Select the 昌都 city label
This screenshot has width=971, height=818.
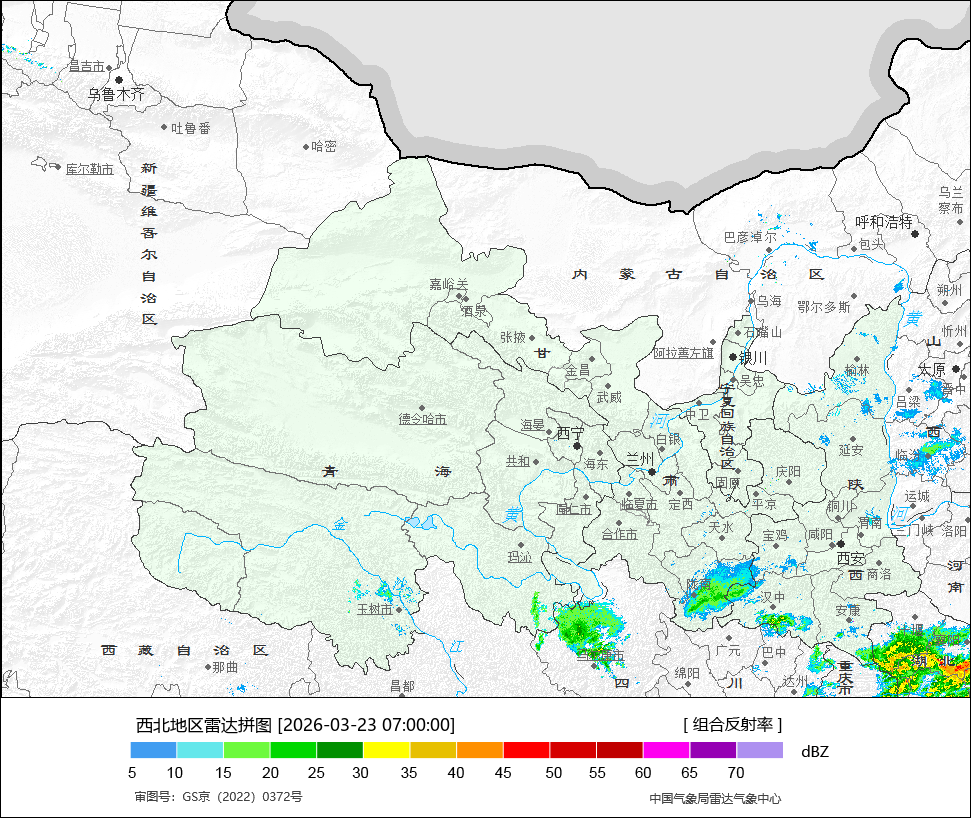[402, 686]
